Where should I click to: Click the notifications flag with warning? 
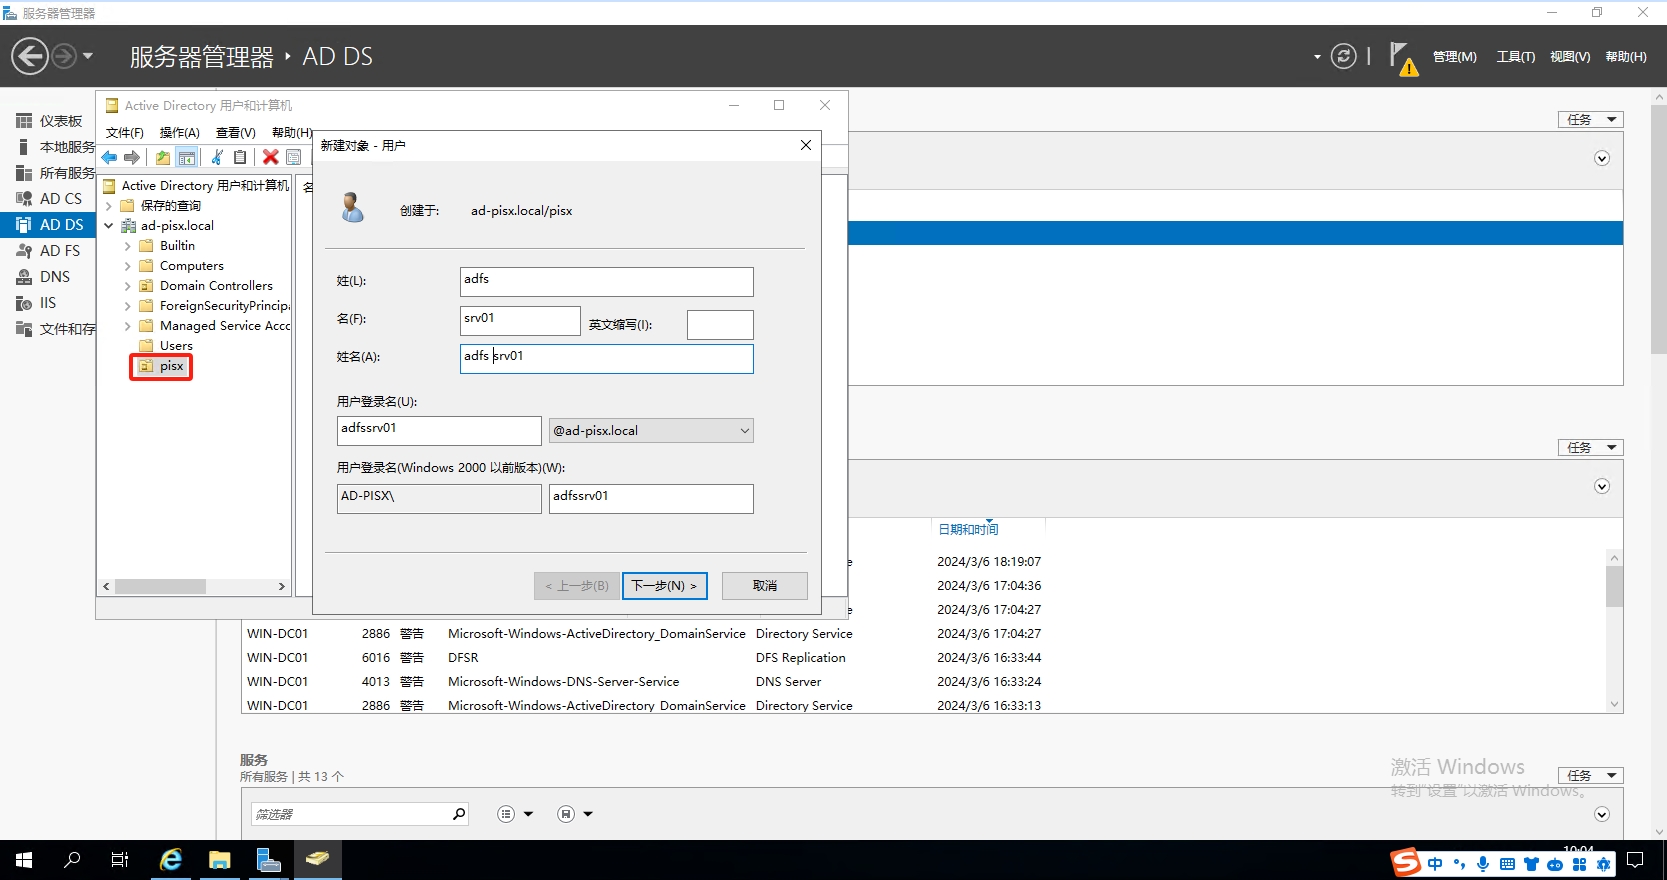[x=1402, y=58]
